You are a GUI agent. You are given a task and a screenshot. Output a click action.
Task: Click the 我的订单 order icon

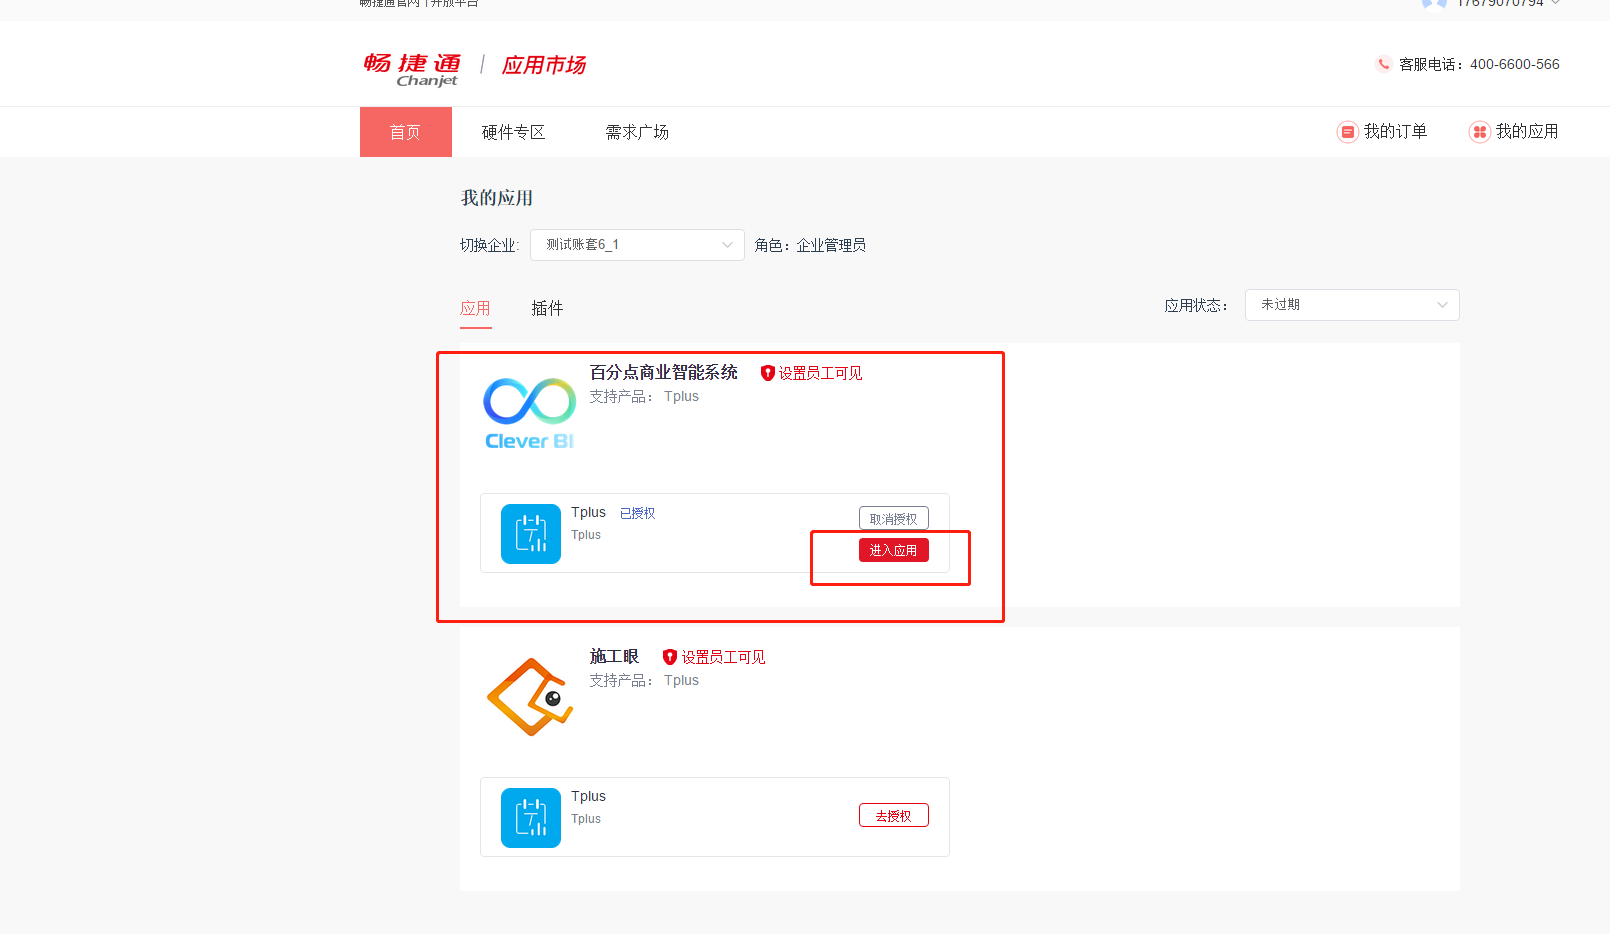(x=1347, y=132)
